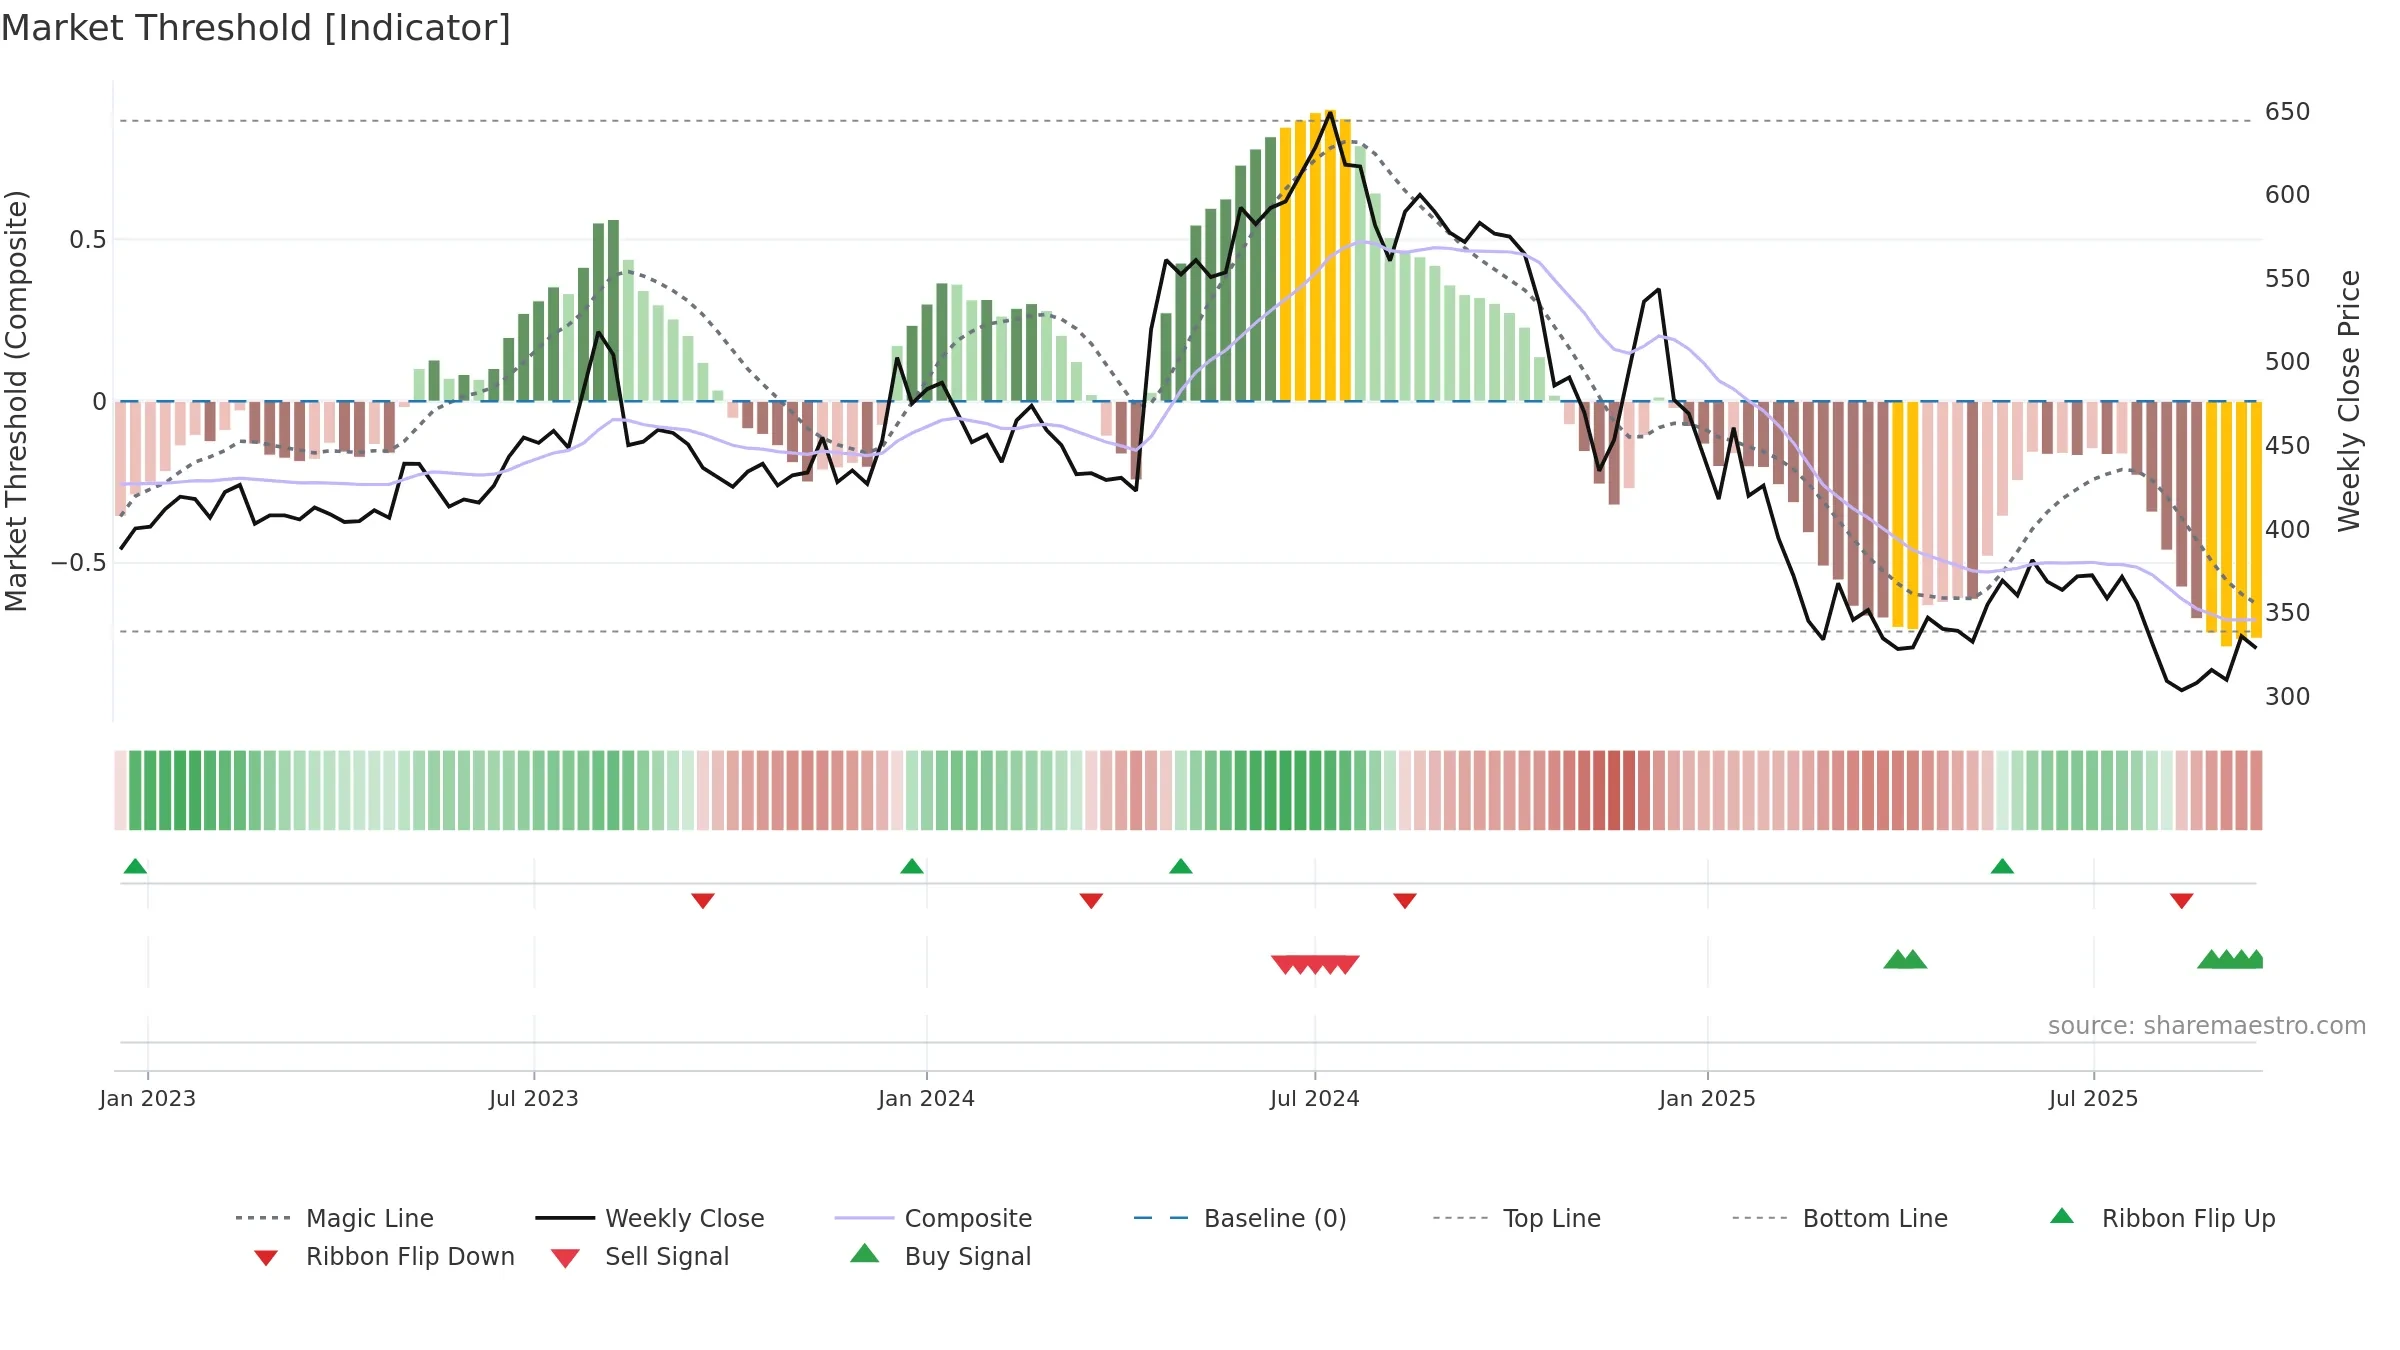Click the ribbon flip down marker after Jul 2023
This screenshot has width=2400, height=1350.
pos(703,901)
